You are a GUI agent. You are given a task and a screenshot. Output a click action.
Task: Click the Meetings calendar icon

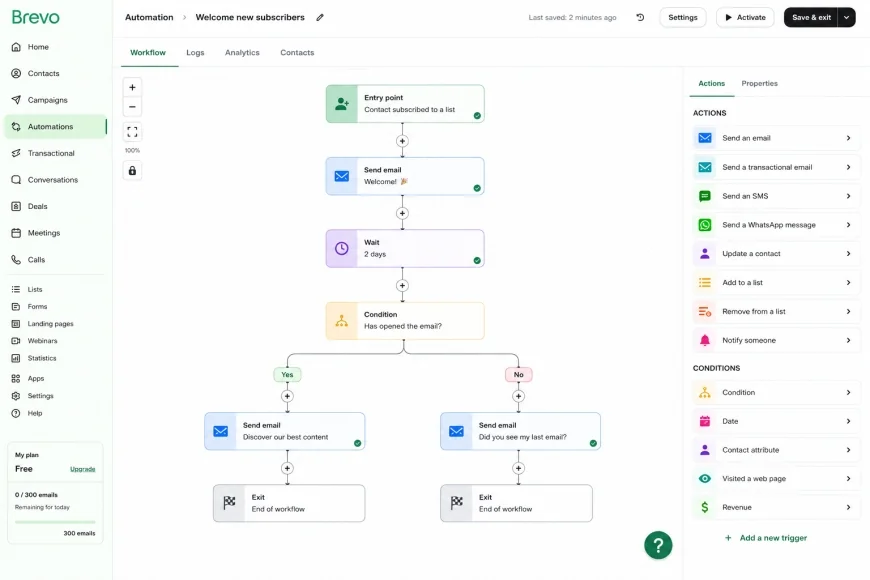tap(16, 233)
